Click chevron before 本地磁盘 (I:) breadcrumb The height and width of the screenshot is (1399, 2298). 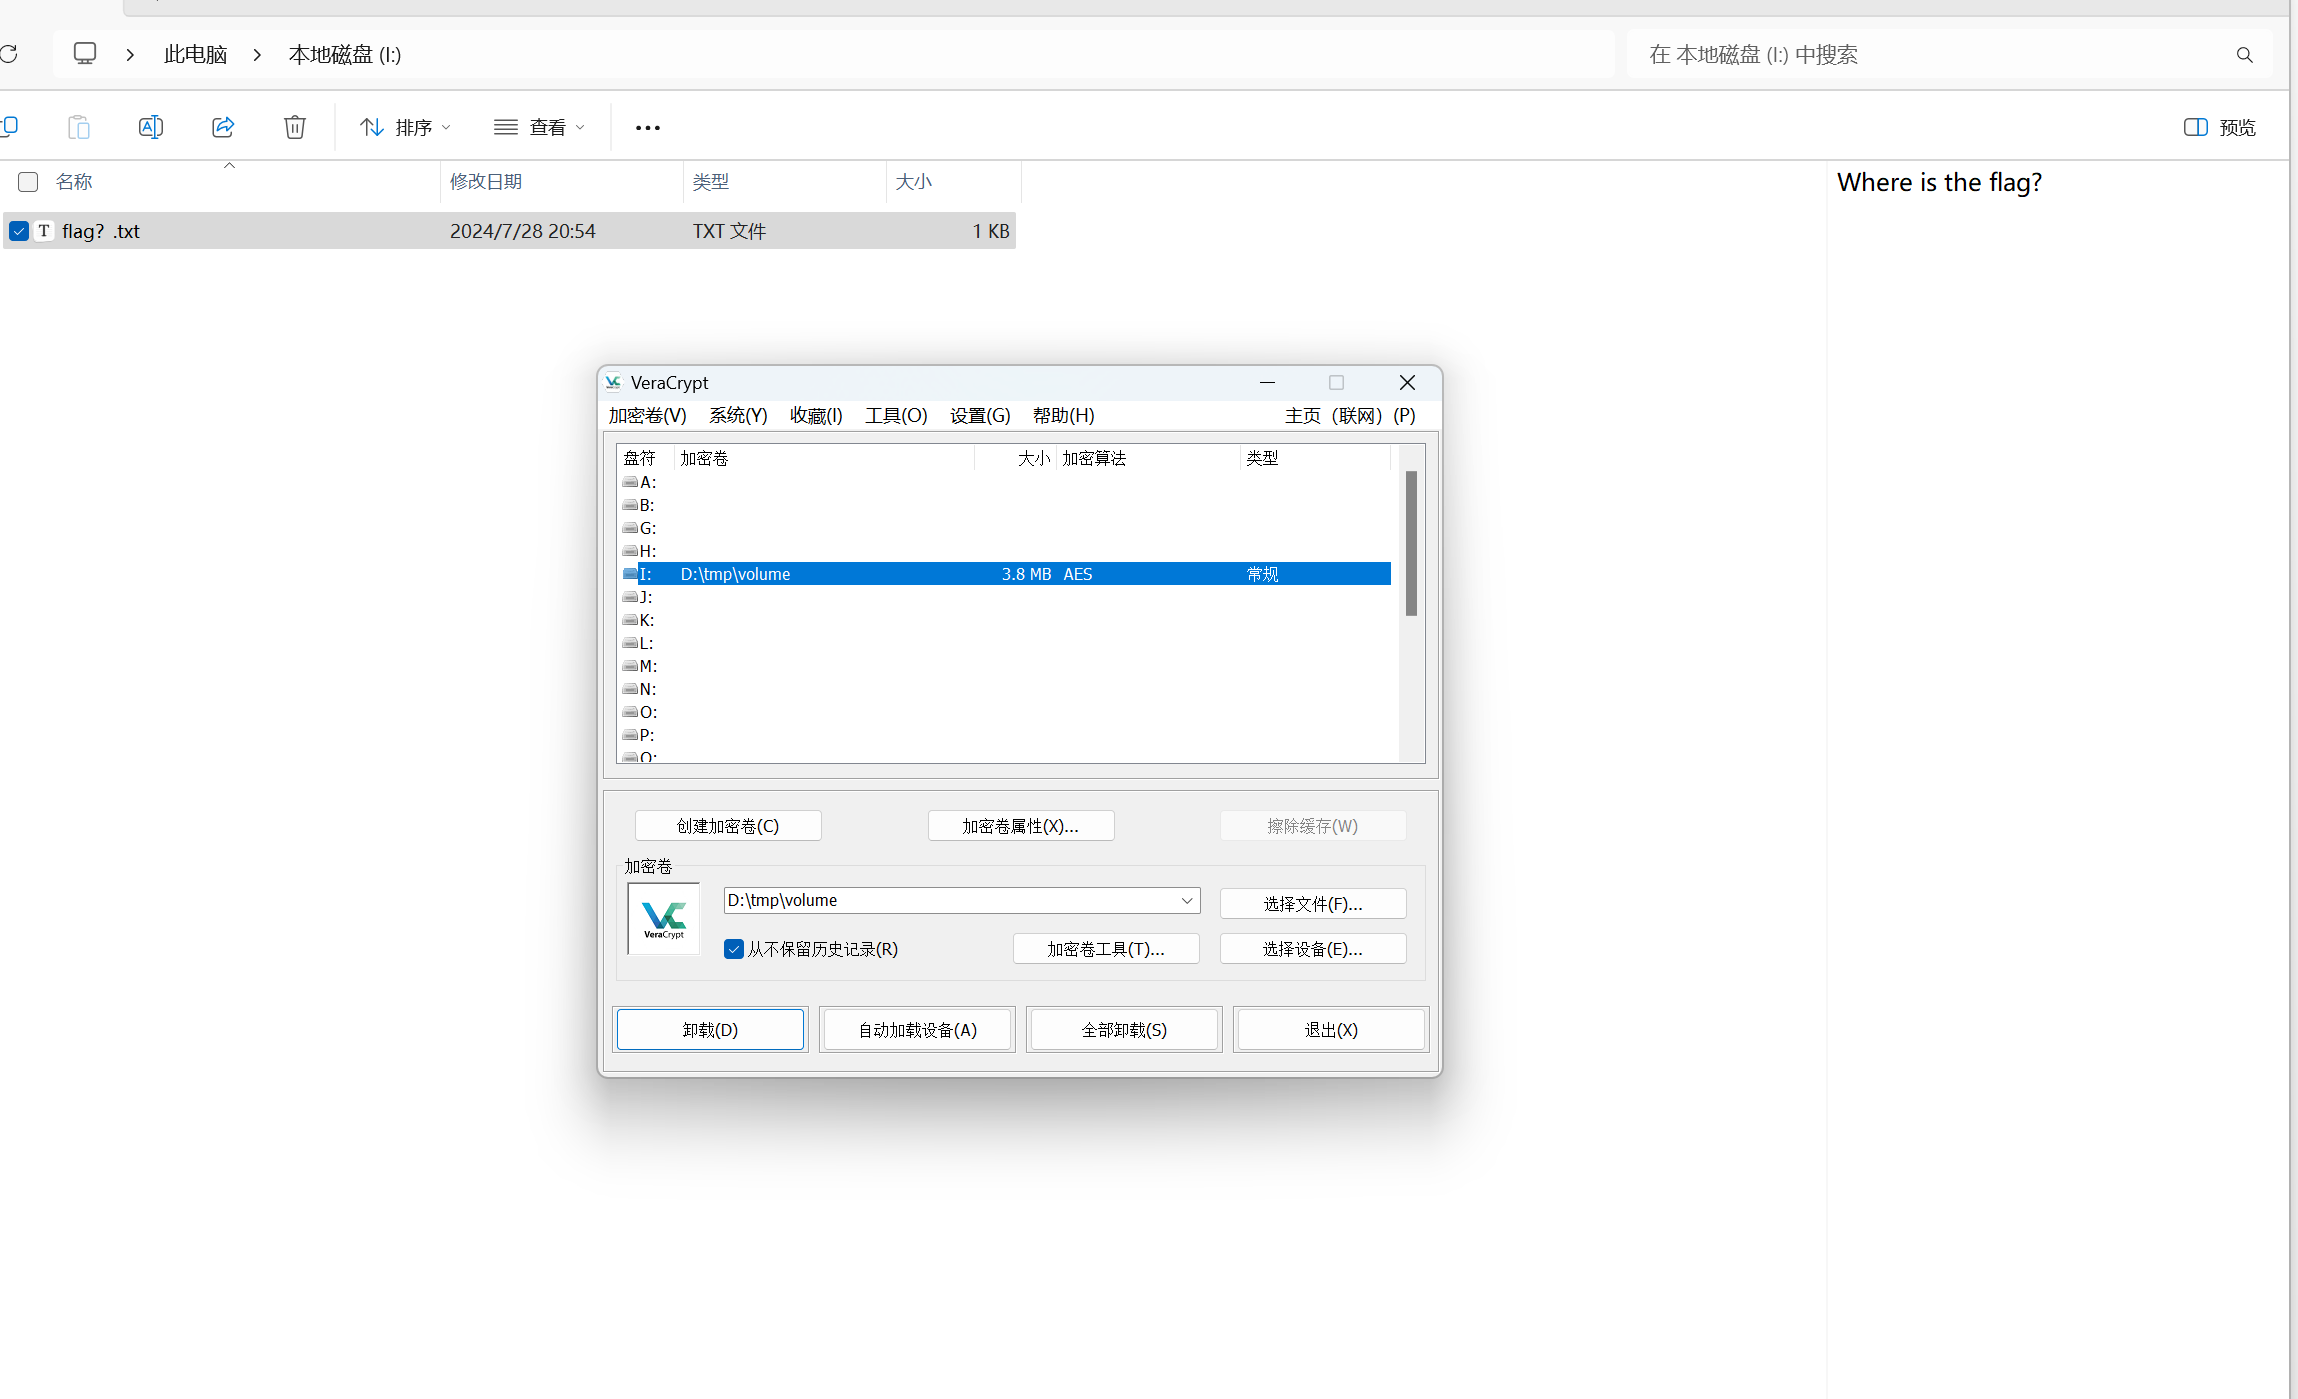[257, 55]
